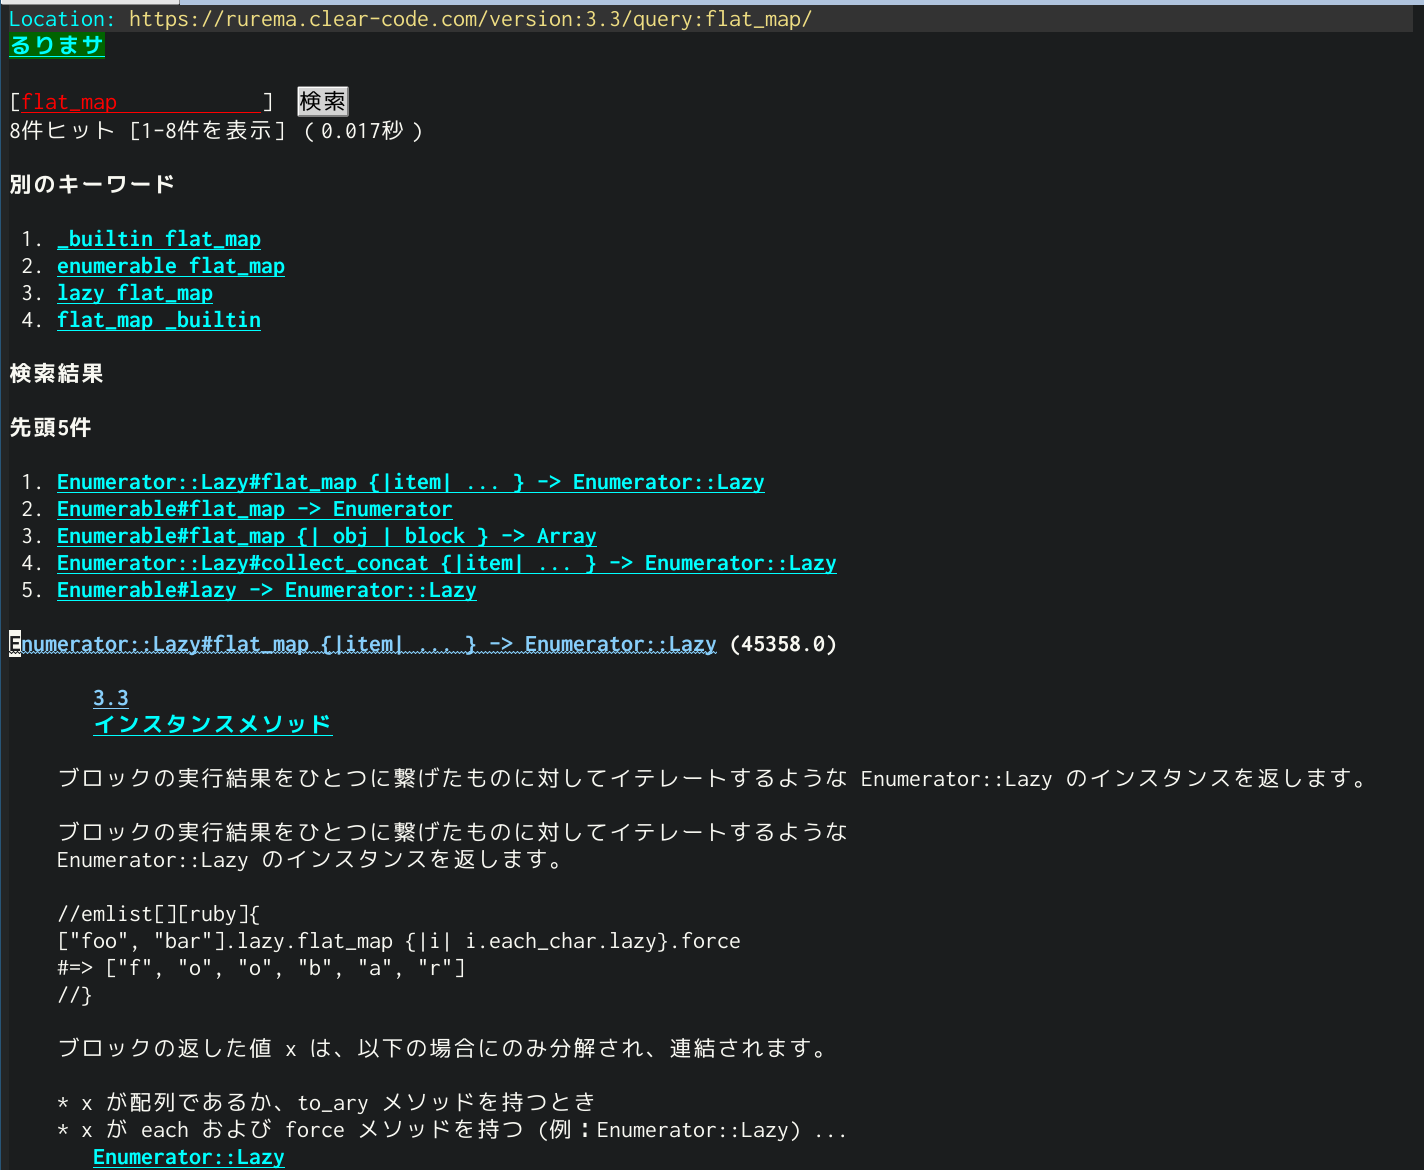The width and height of the screenshot is (1424, 1170).
Task: Select the 3.3 version link
Action: click(x=111, y=698)
